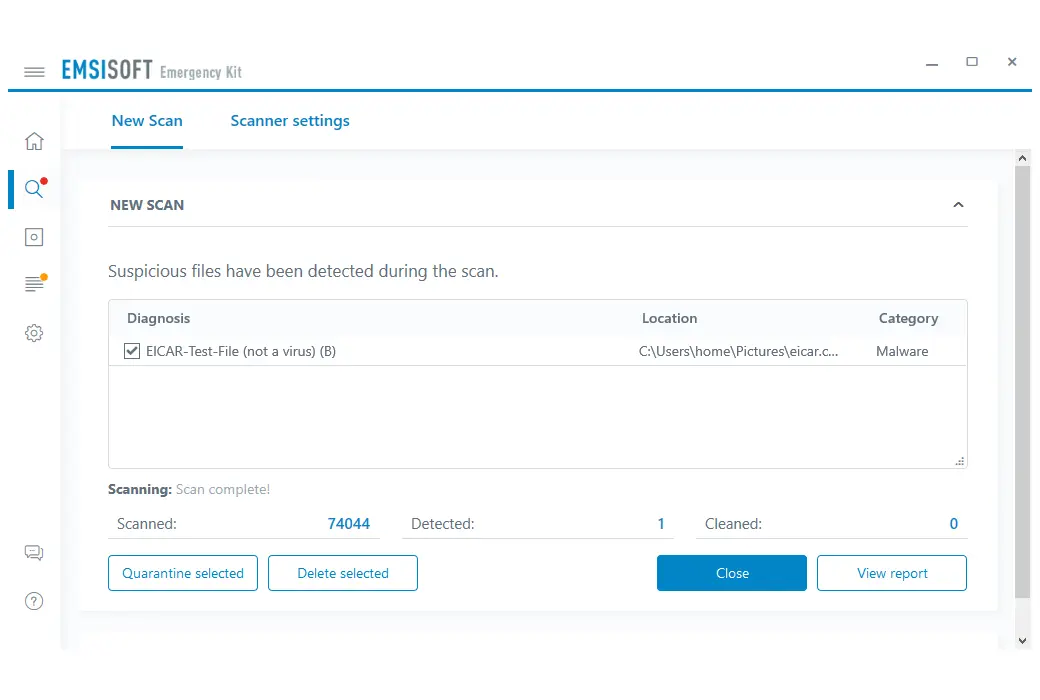
Task: Click the blue Close button
Action: coord(732,573)
